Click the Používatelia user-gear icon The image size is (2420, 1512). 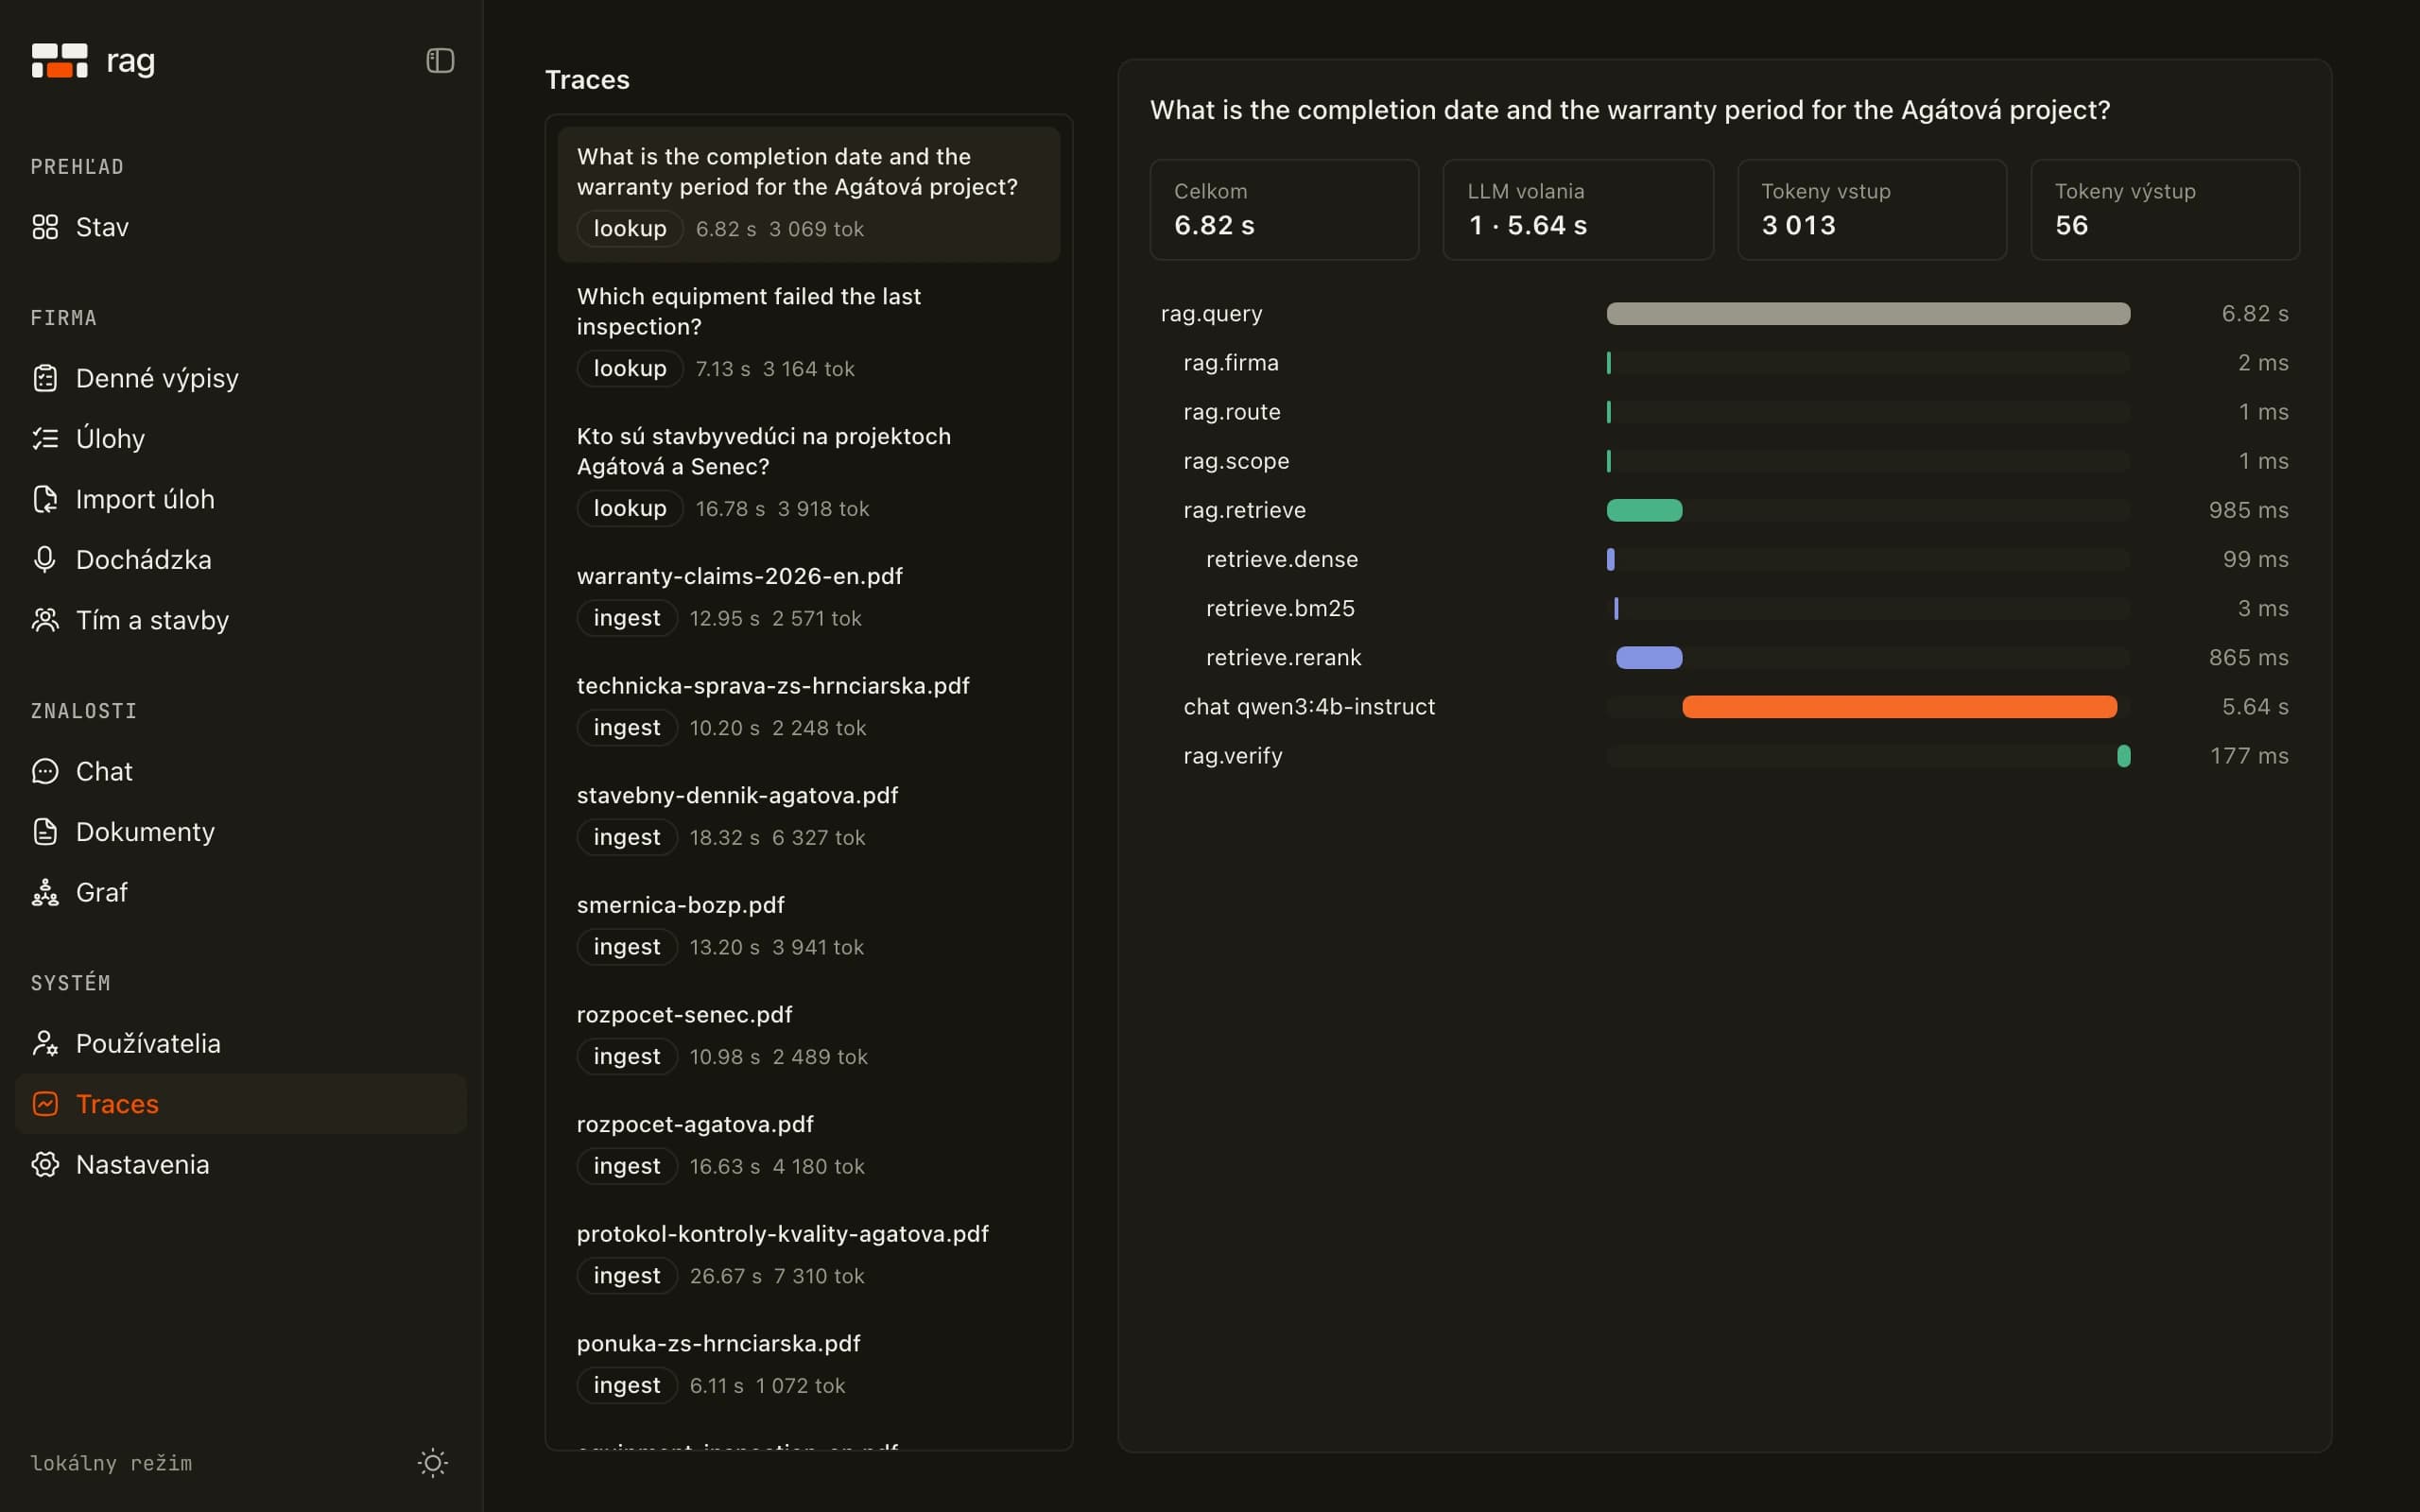click(x=45, y=1043)
